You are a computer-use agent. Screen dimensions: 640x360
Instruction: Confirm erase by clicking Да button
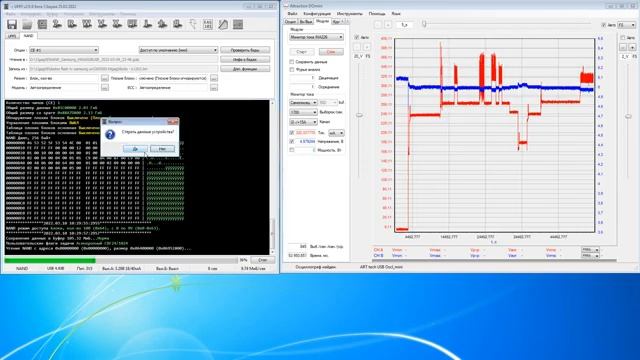coord(135,149)
